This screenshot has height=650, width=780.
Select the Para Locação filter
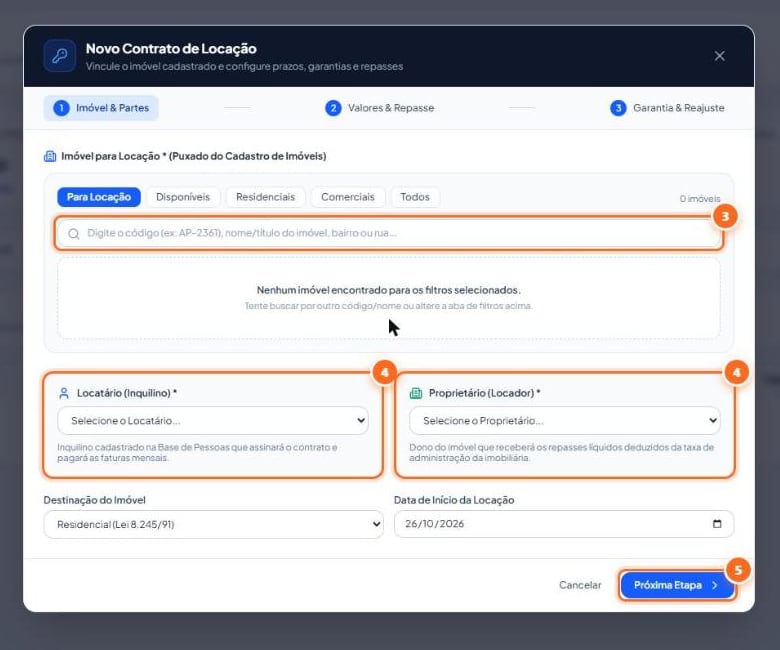(x=99, y=197)
